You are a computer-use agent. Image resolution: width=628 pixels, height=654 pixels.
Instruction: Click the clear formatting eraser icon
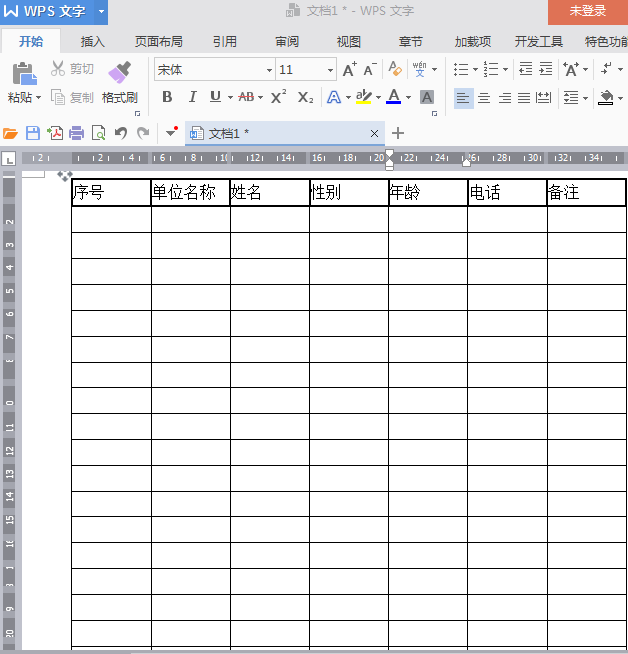(395, 70)
